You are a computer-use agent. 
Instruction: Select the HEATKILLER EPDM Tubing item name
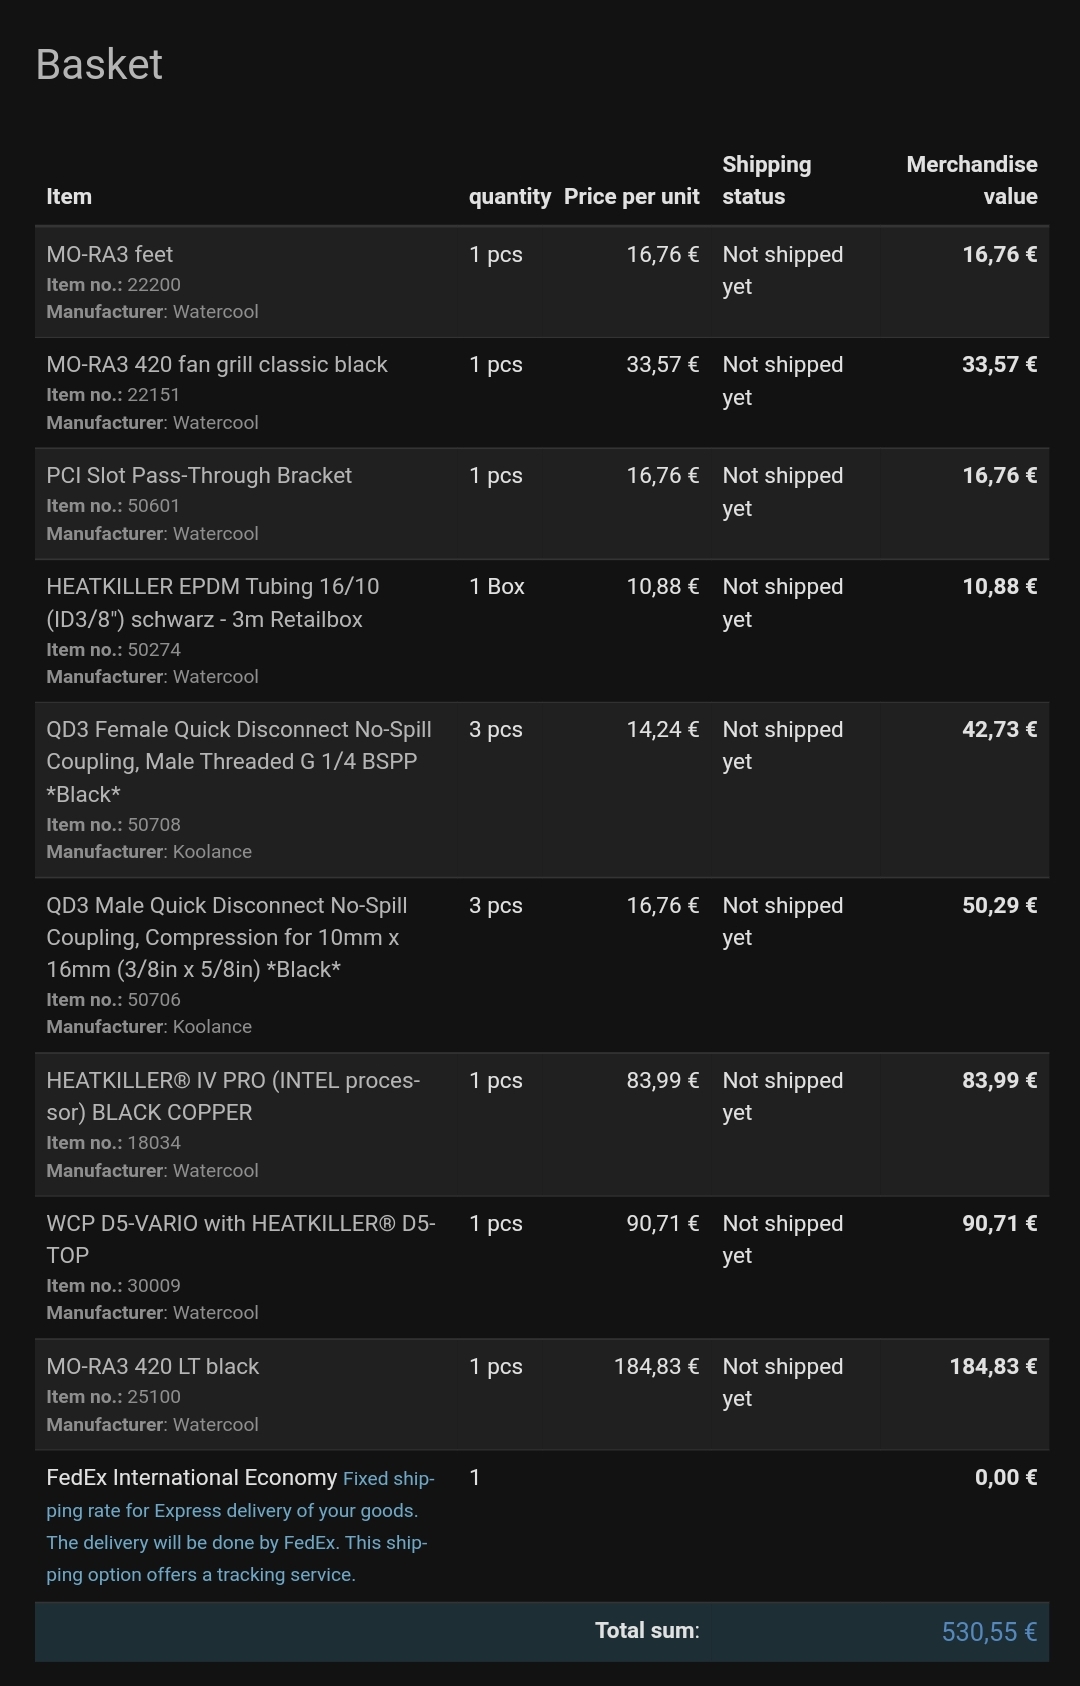212,602
